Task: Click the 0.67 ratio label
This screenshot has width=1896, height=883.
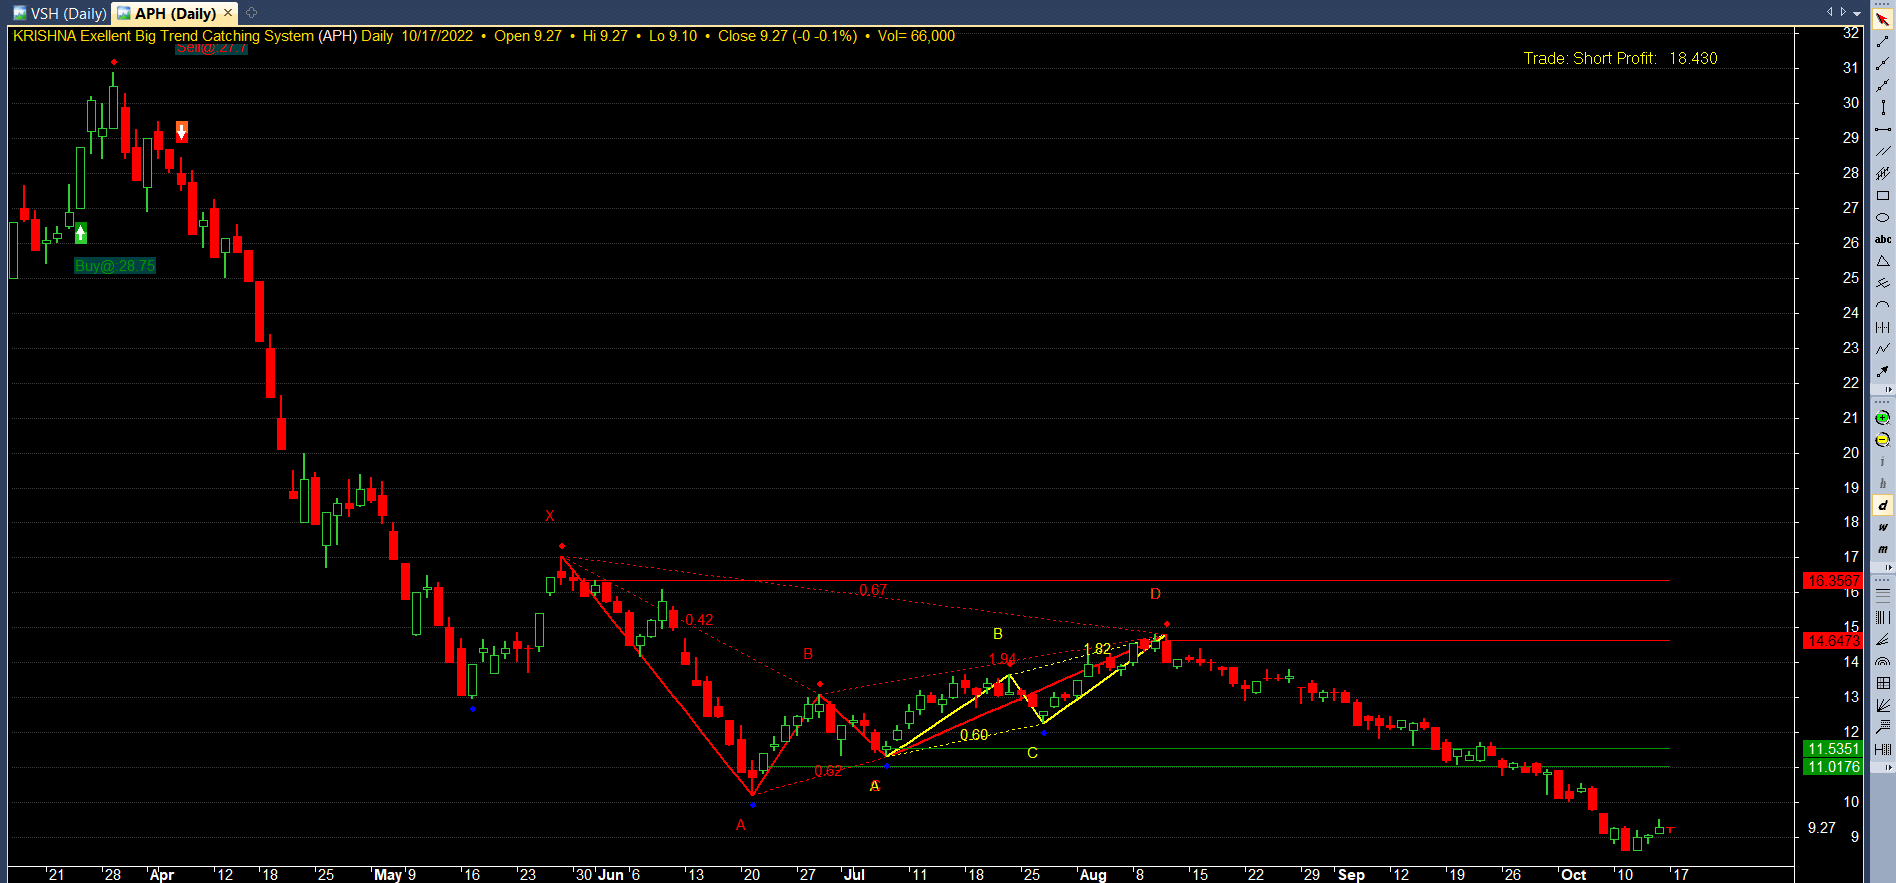Action: tap(873, 590)
